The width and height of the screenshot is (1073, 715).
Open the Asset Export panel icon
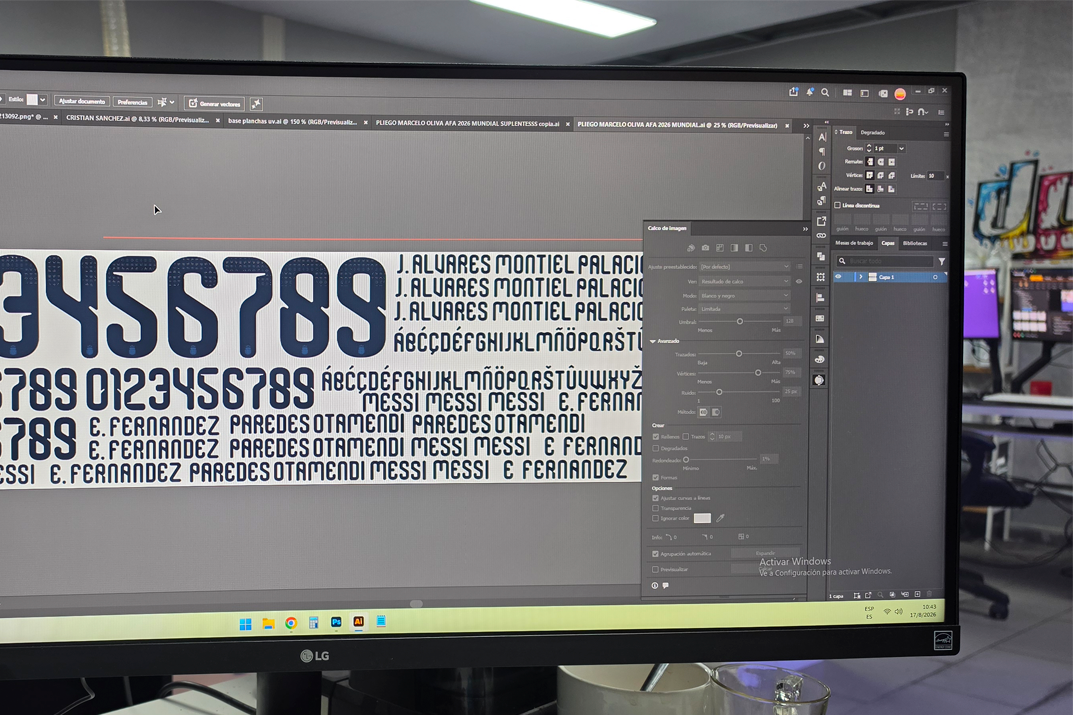(821, 221)
